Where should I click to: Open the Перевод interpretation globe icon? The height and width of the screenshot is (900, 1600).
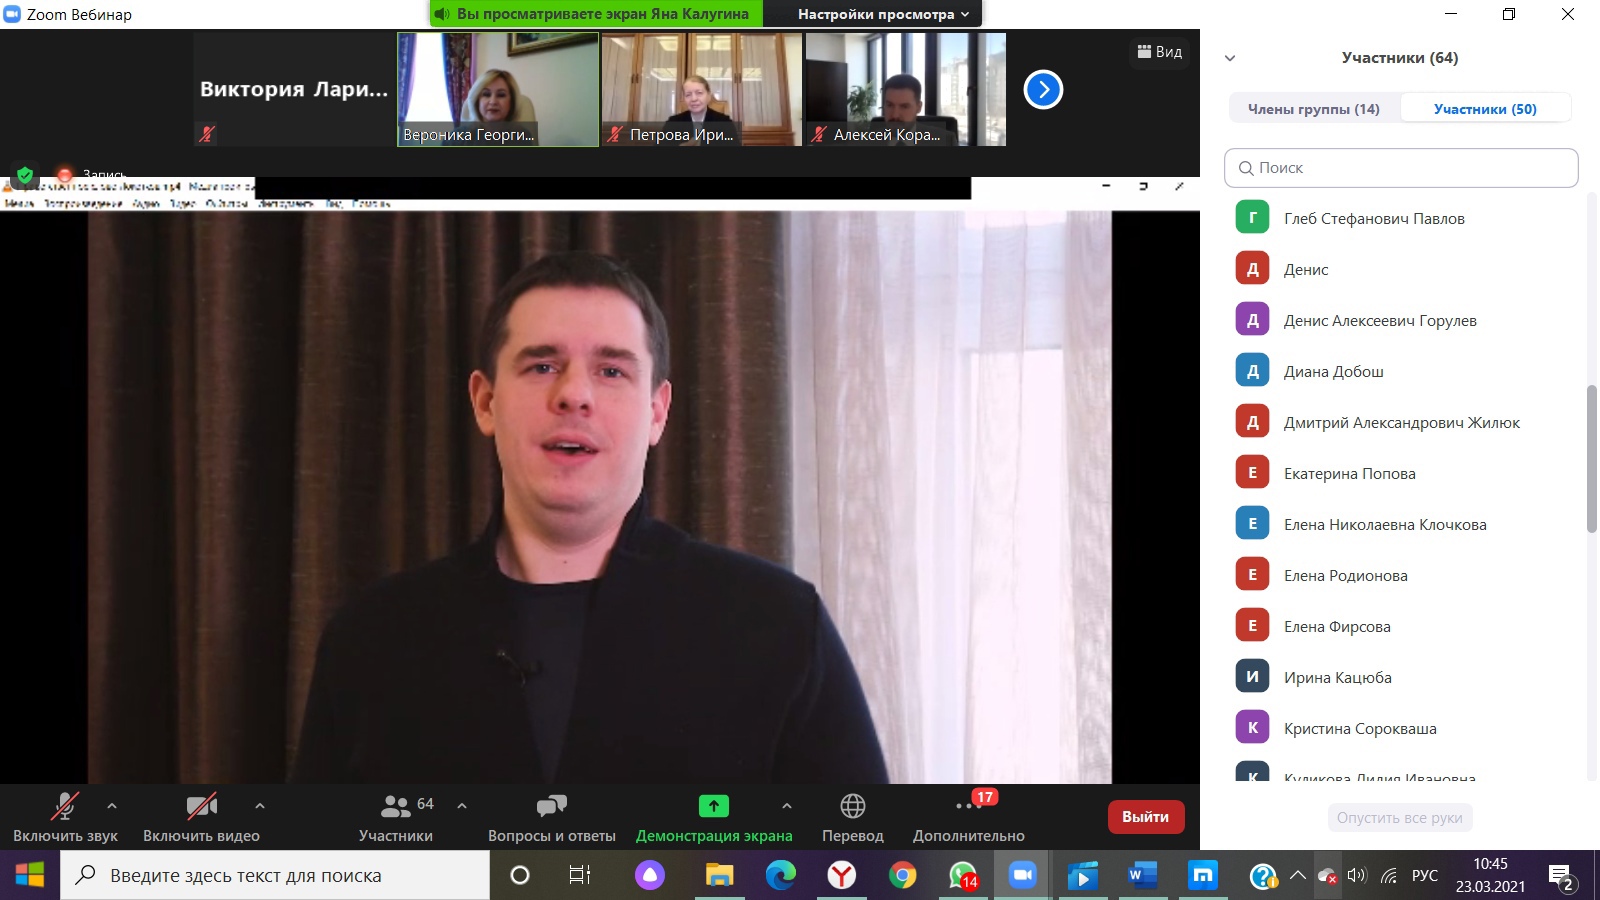click(852, 806)
